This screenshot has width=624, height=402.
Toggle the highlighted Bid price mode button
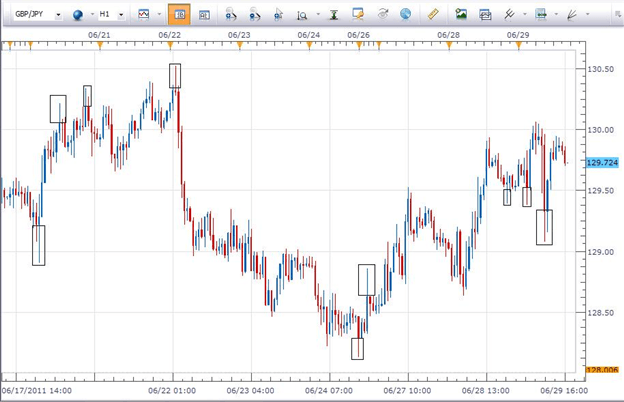179,14
